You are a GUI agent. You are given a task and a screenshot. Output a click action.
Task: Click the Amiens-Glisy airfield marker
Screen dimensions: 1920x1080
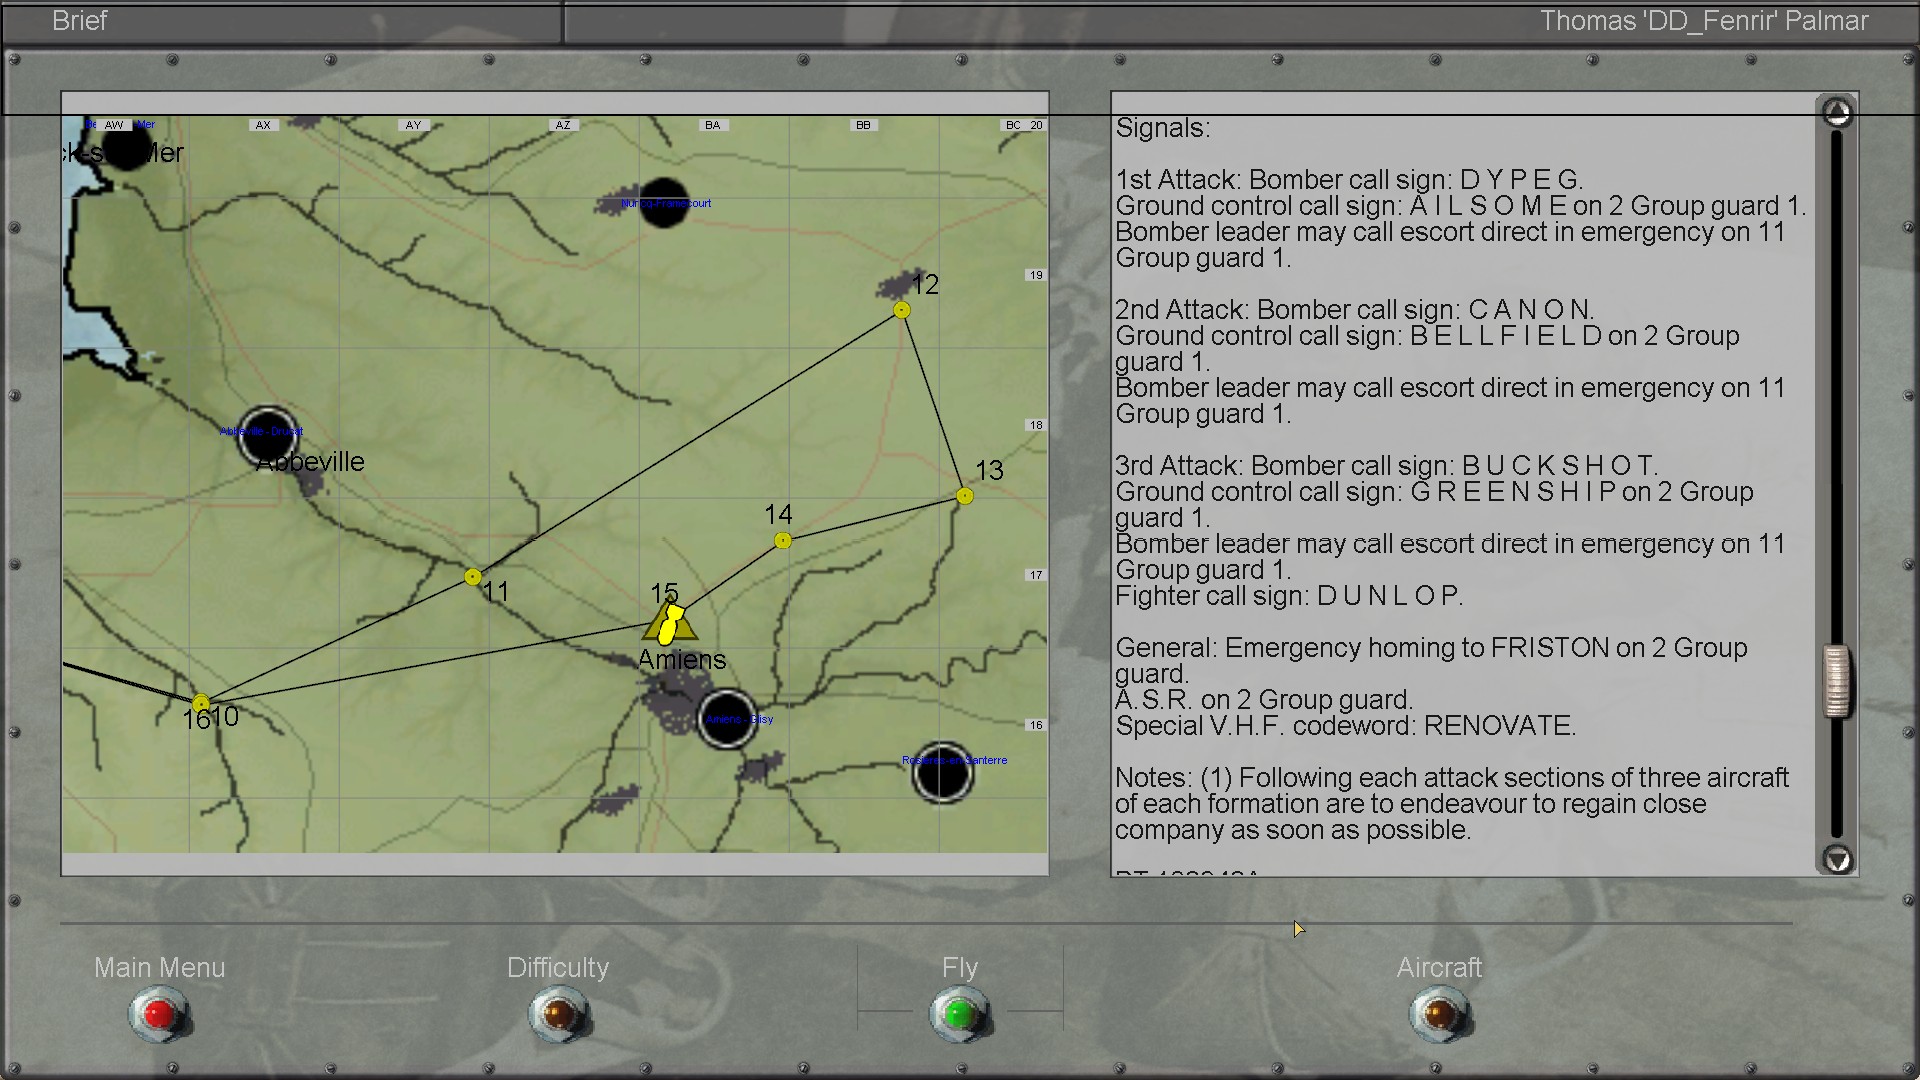coord(727,719)
